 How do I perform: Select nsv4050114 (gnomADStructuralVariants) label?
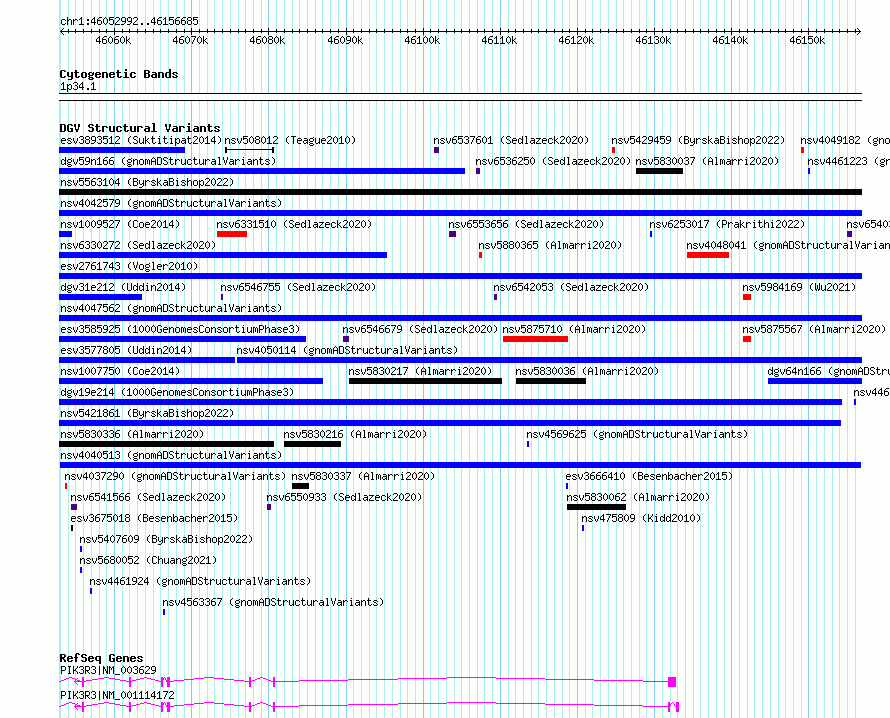pyautogui.click(x=347, y=350)
